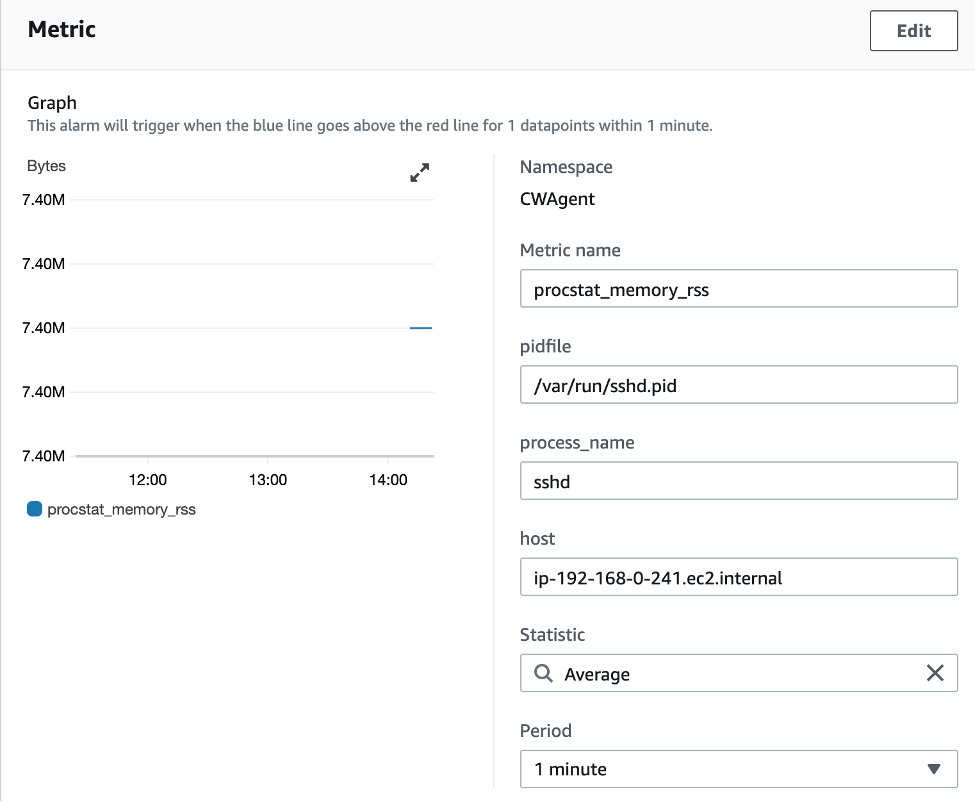
Task: Click the Bytes axis label on the graph
Action: (48, 166)
